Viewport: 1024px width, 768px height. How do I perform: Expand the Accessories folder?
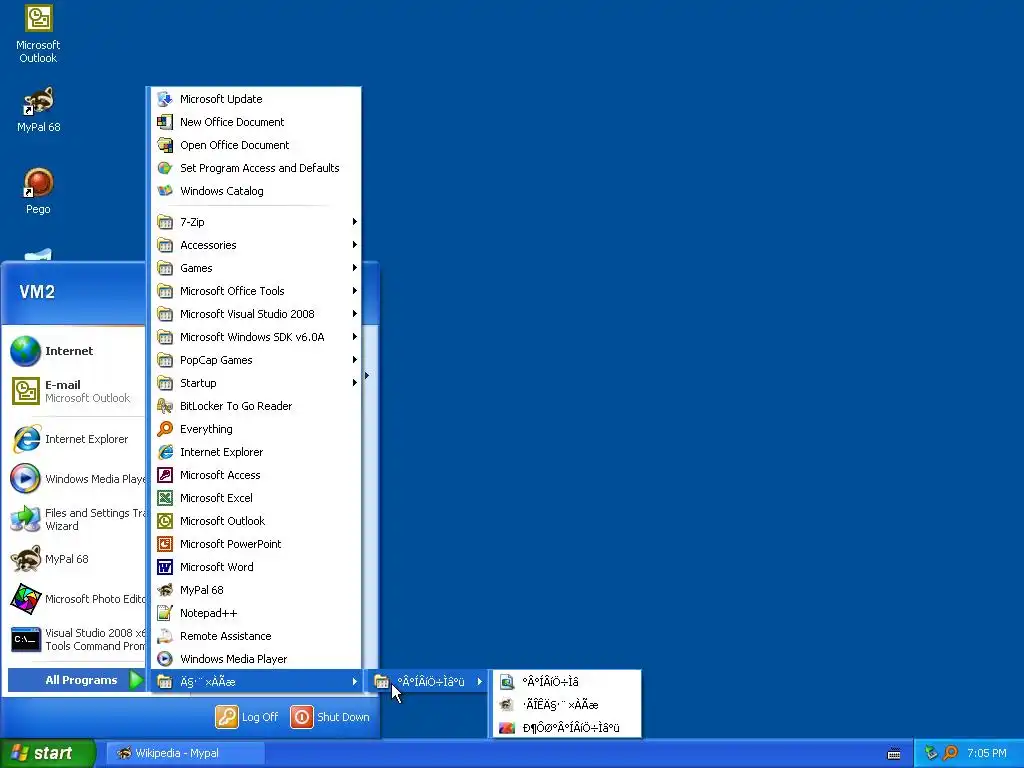click(x=256, y=245)
